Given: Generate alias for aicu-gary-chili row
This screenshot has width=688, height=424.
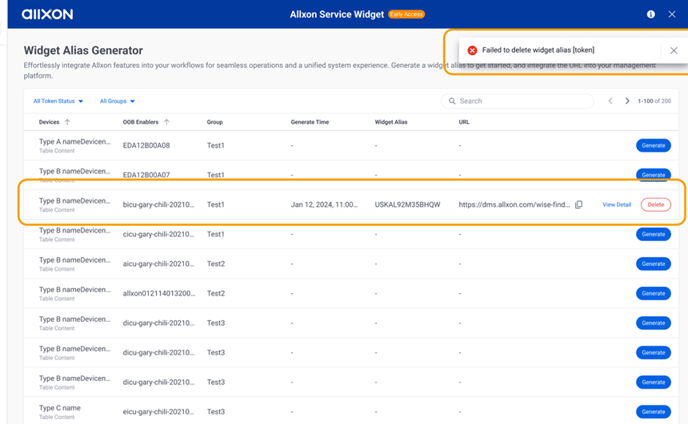Looking at the screenshot, I should 653,264.
